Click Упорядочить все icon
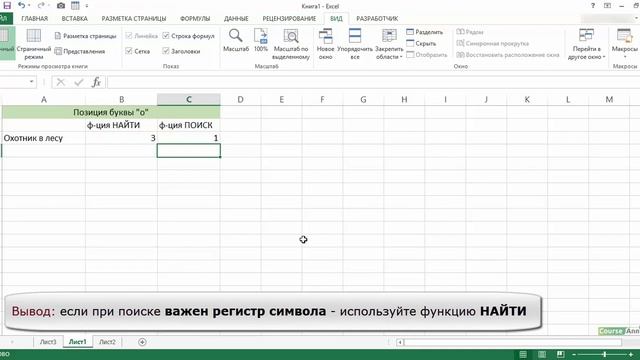The width and height of the screenshot is (640, 360). click(355, 44)
